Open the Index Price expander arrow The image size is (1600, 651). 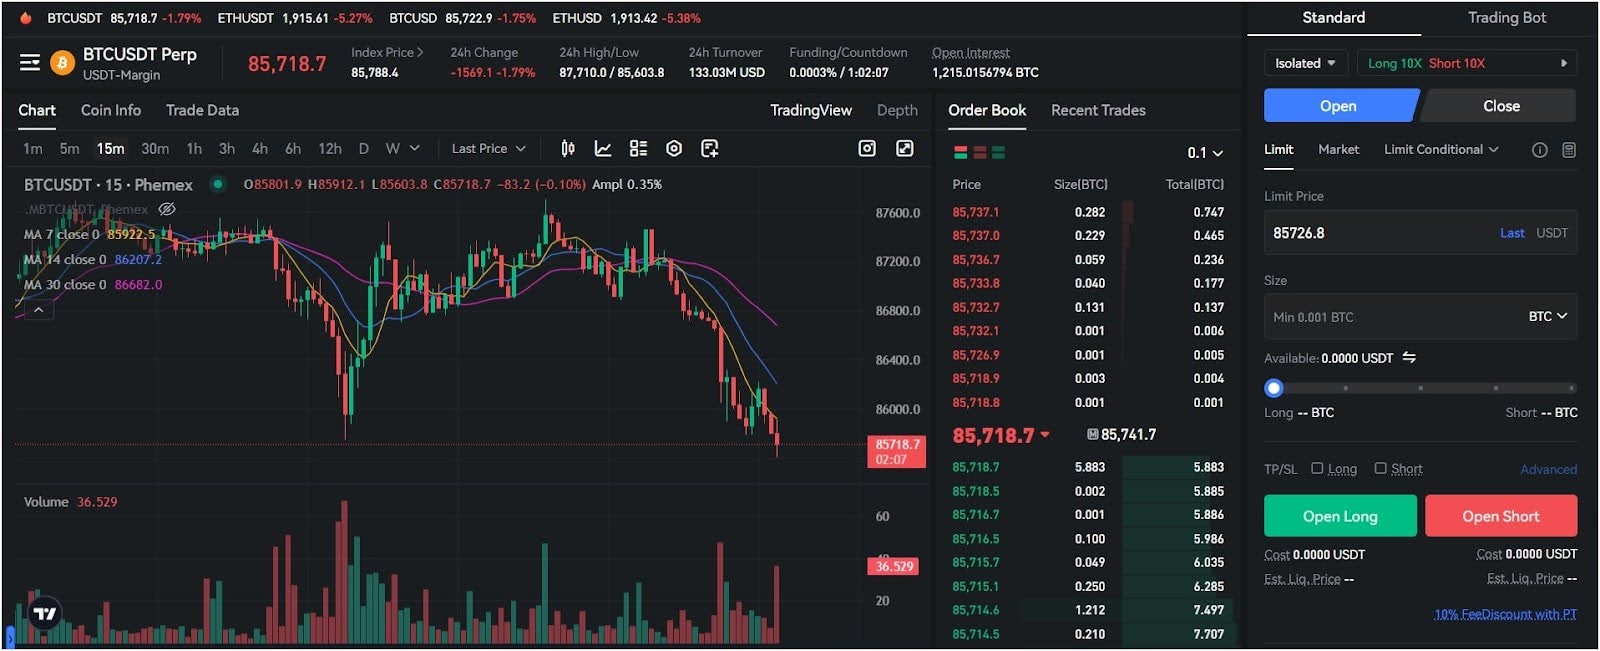420,52
